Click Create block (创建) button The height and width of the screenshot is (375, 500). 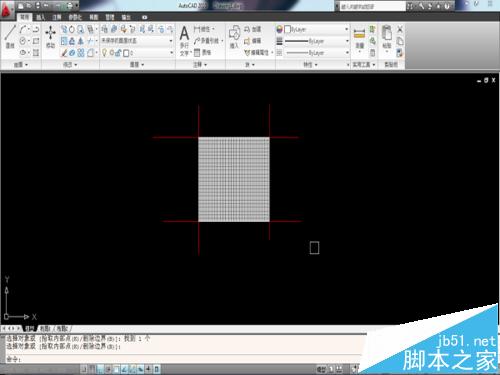pyautogui.click(x=252, y=29)
